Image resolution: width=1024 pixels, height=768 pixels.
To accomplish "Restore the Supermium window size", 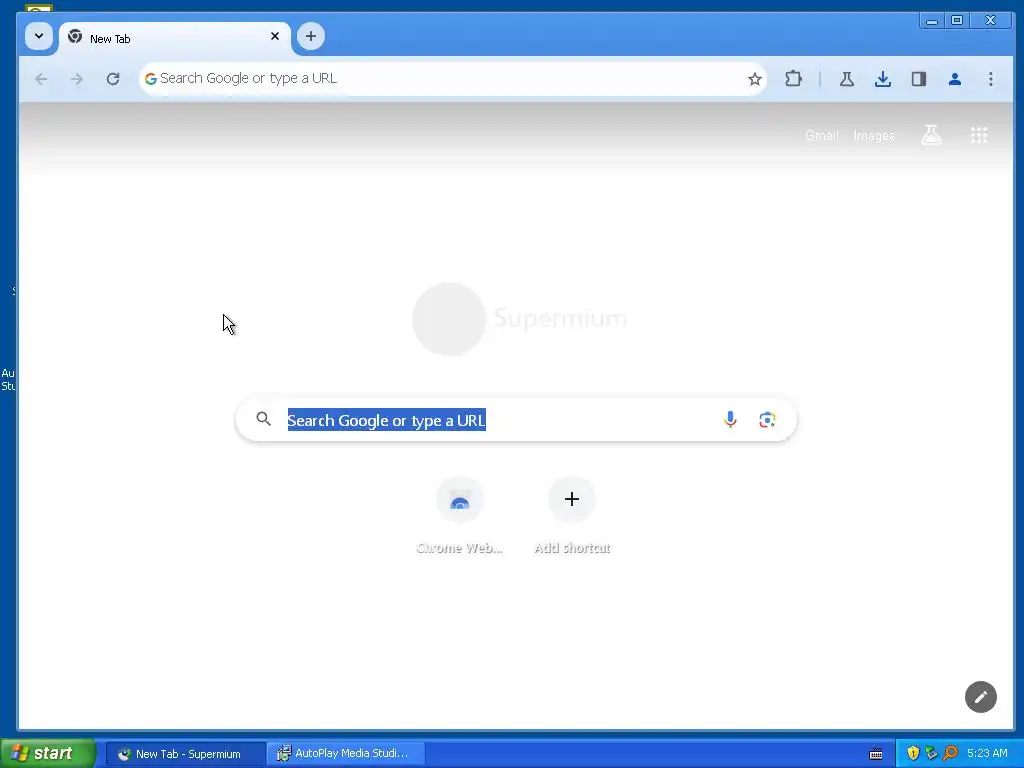I will (x=957, y=21).
